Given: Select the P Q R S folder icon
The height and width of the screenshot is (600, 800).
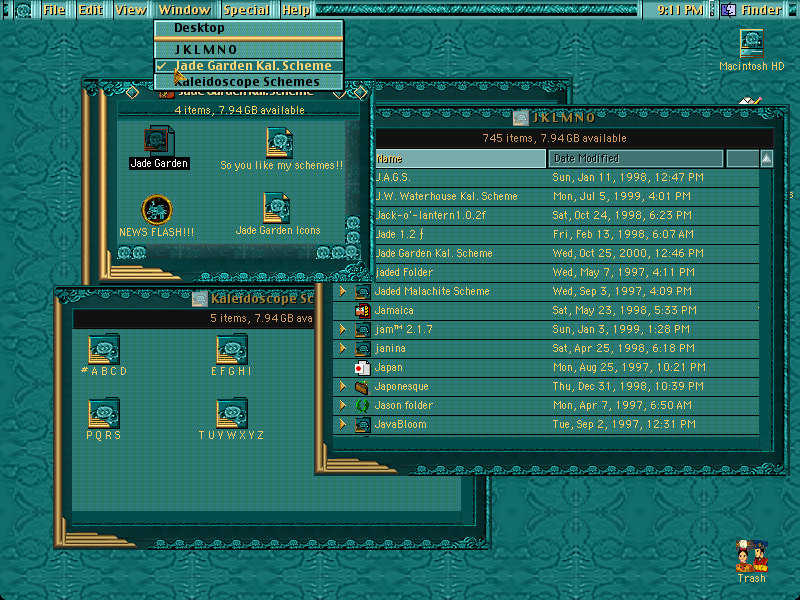Looking at the screenshot, I should point(104,413).
